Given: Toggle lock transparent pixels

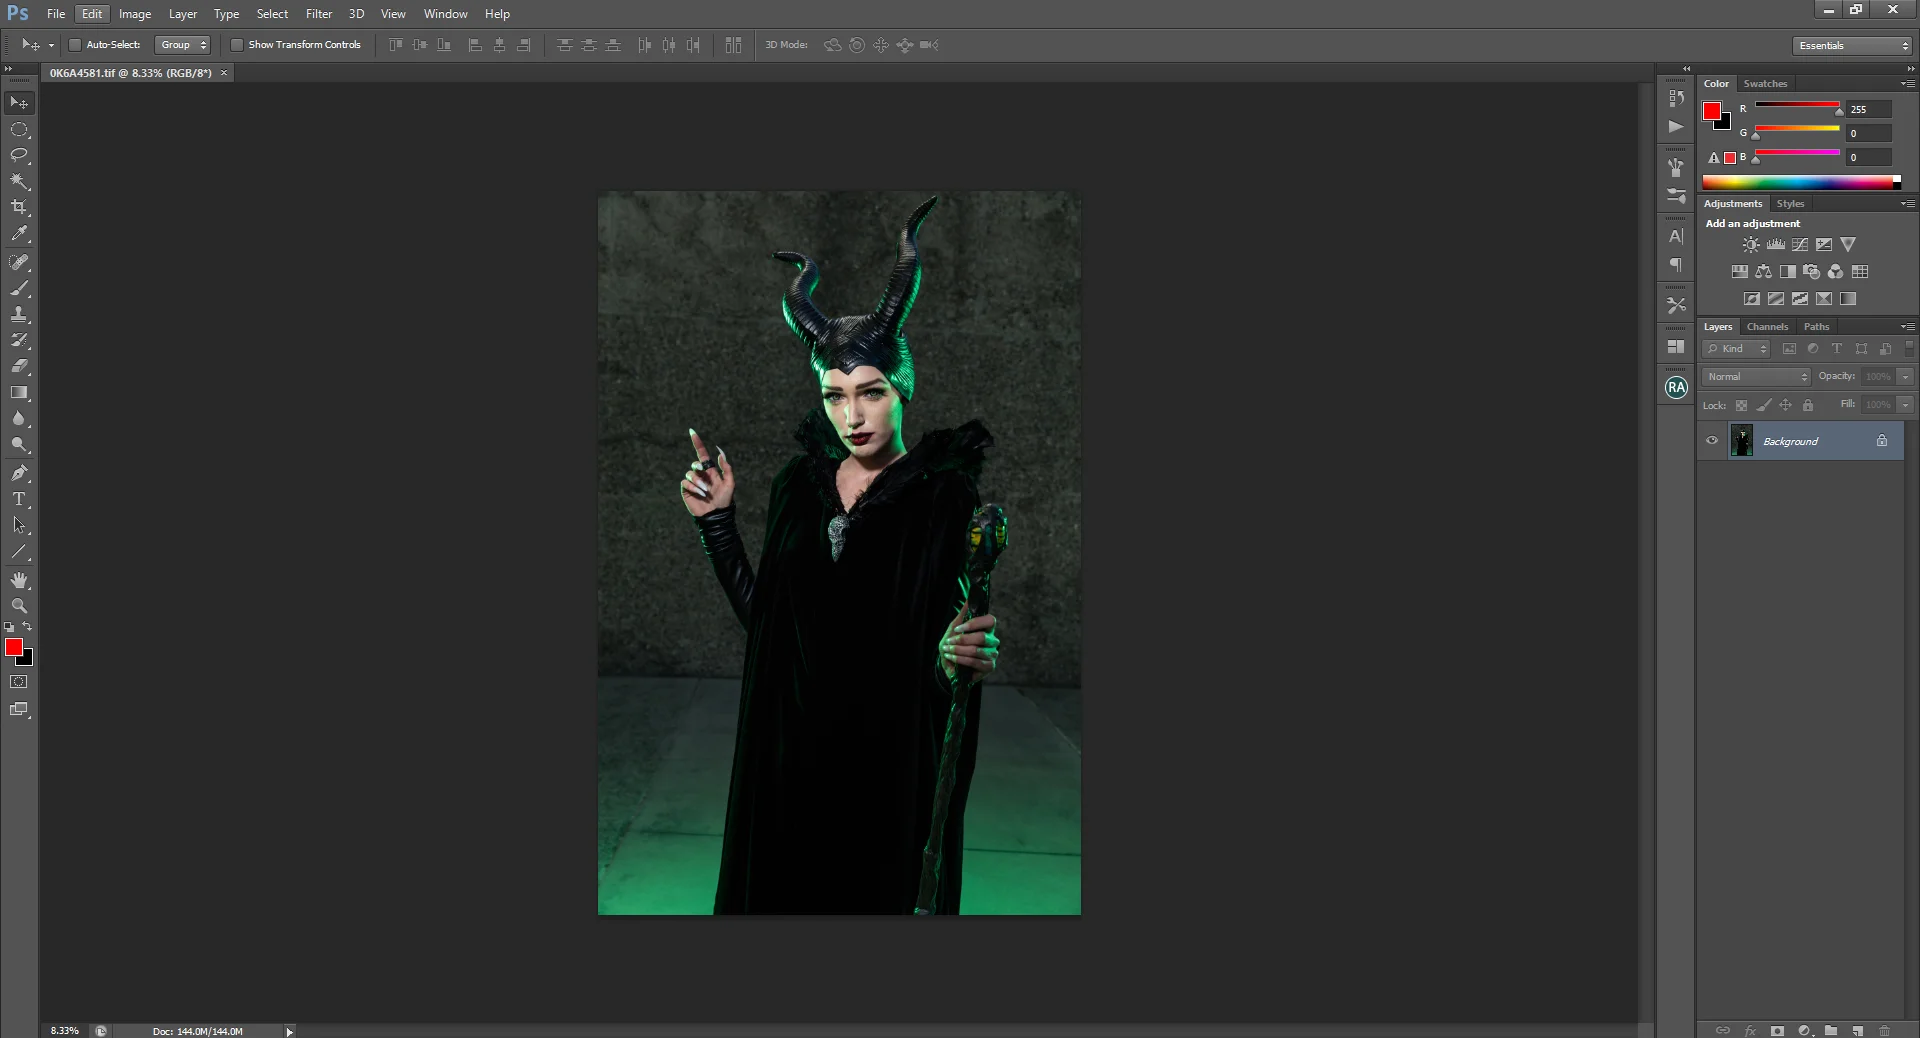Looking at the screenshot, I should [x=1741, y=406].
